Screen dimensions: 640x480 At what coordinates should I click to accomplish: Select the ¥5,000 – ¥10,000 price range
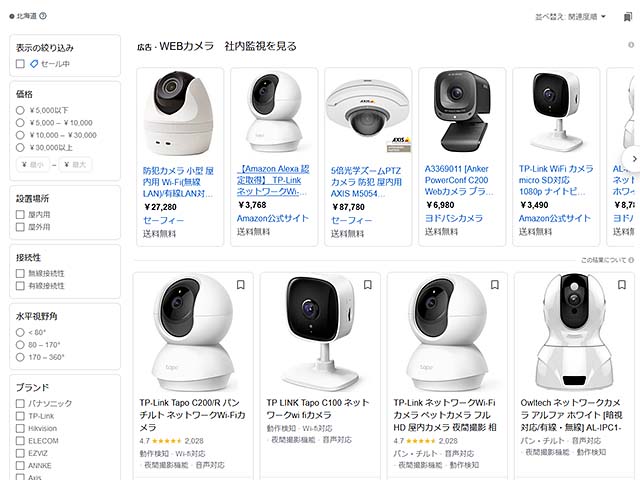[20, 122]
